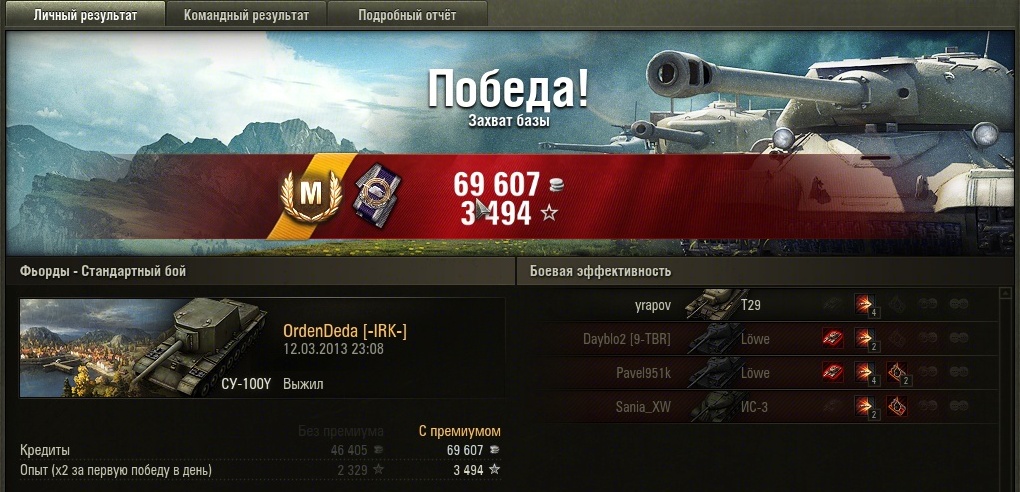This screenshot has height=492, width=1020.
Task: Open the Подробный отчёт tab
Action: click(x=407, y=14)
